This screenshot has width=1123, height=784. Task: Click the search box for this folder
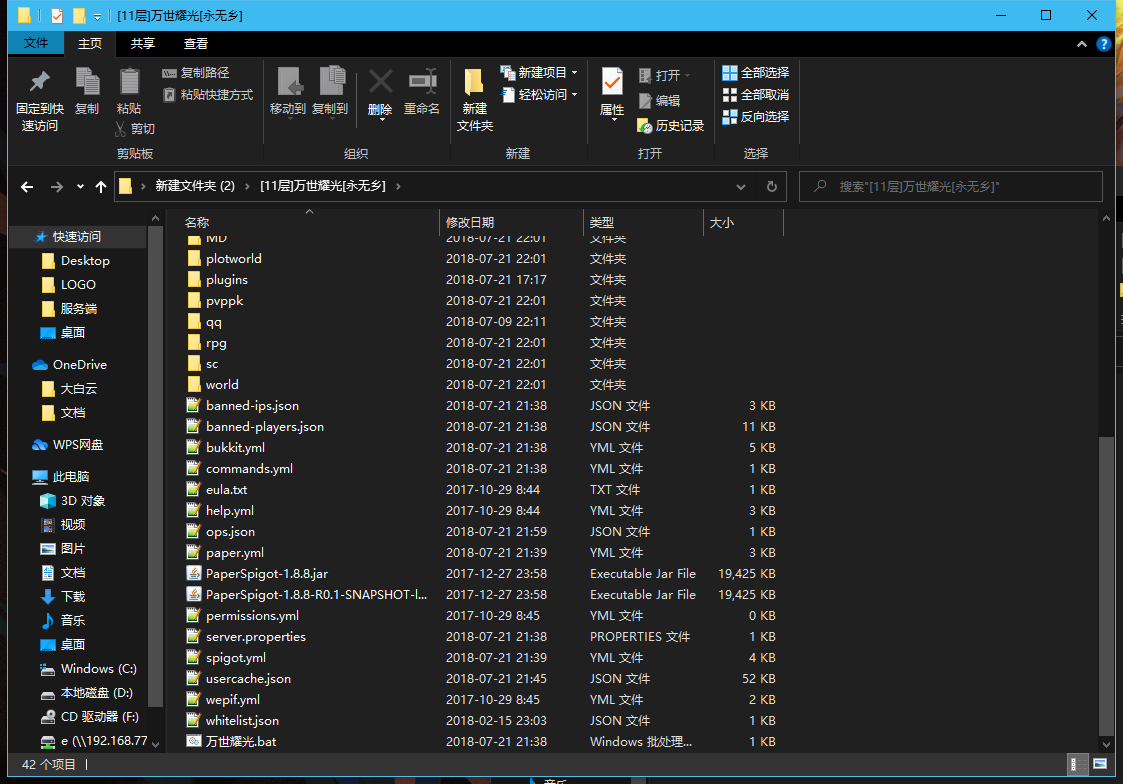[x=950, y=187]
